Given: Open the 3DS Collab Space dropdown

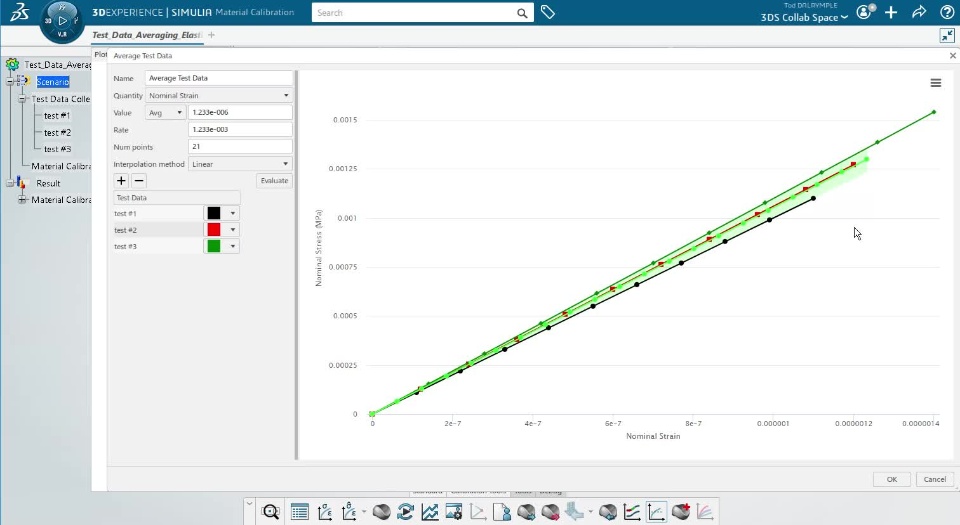Looking at the screenshot, I should pos(804,17).
